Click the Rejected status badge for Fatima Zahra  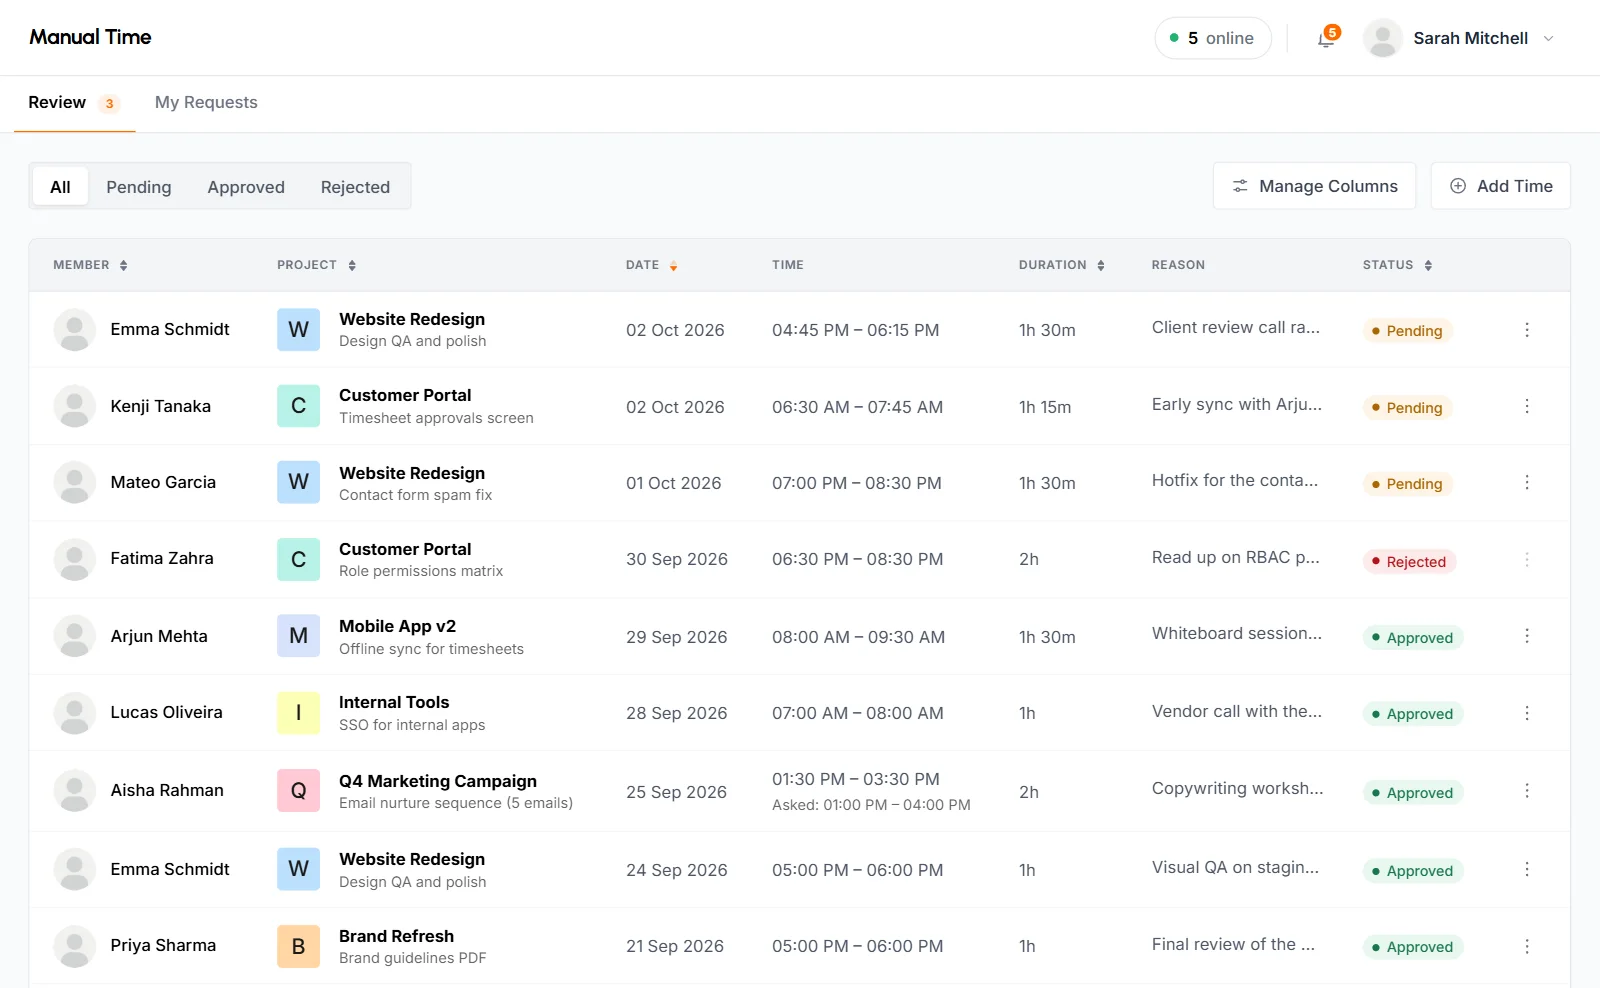pos(1409,562)
